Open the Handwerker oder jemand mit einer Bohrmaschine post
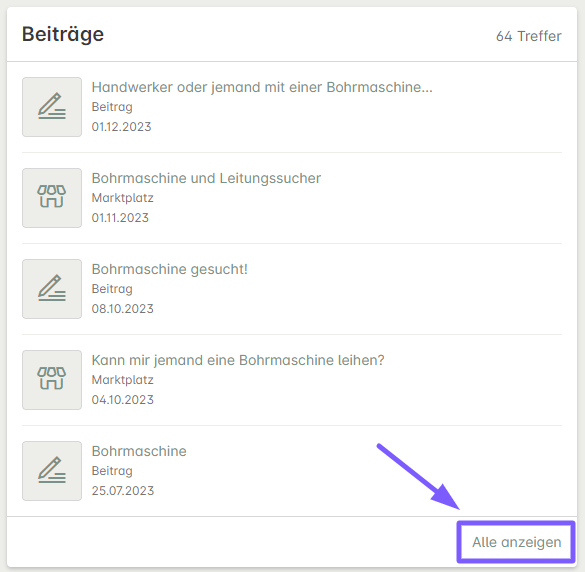Screen dimensions: 585x572 pos(262,87)
